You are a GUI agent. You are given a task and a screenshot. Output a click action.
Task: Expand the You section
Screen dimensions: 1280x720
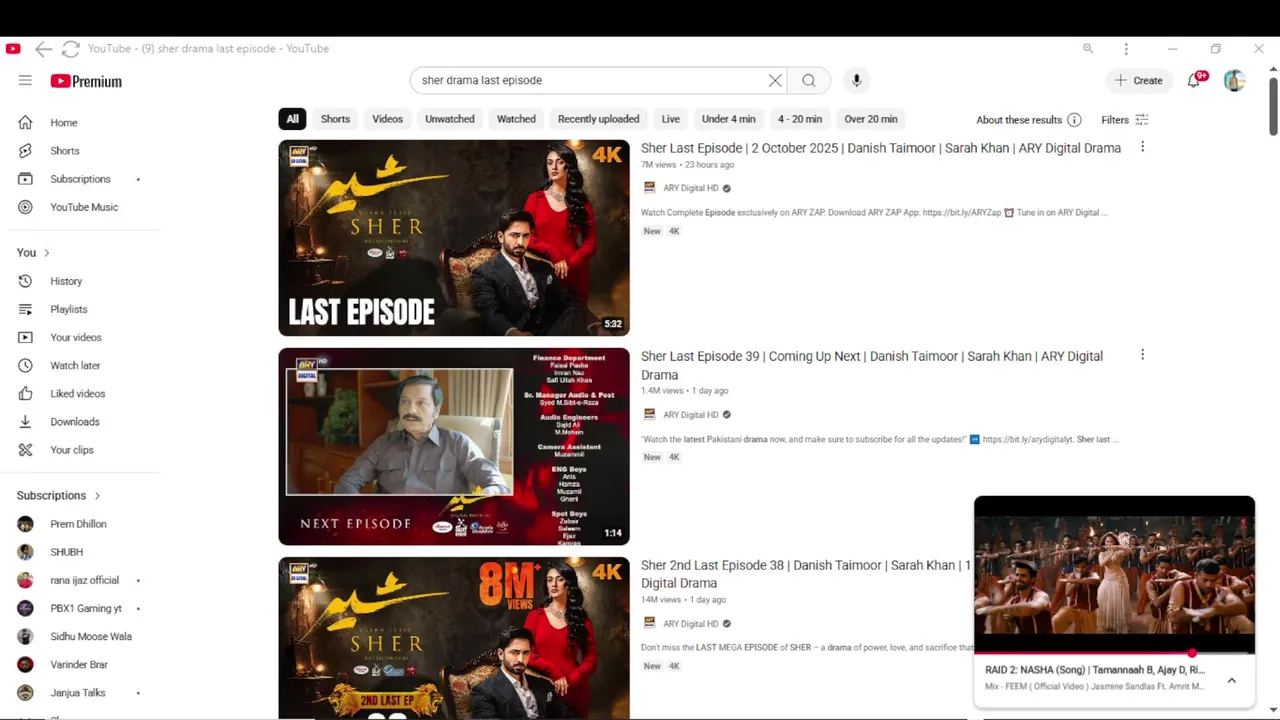point(33,253)
